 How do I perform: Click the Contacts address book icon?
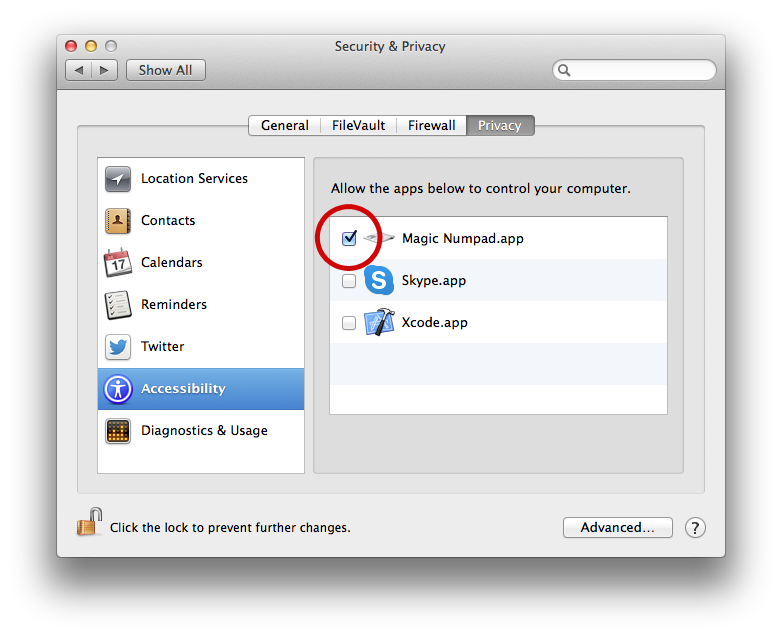click(x=118, y=220)
